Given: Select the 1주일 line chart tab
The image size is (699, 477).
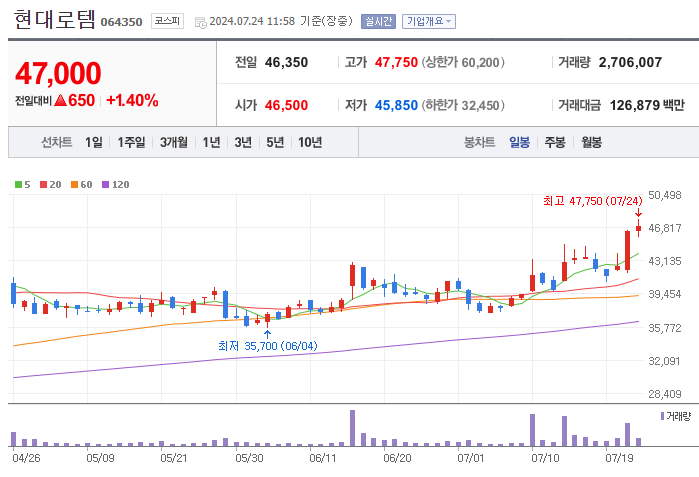Looking at the screenshot, I should coord(132,142).
